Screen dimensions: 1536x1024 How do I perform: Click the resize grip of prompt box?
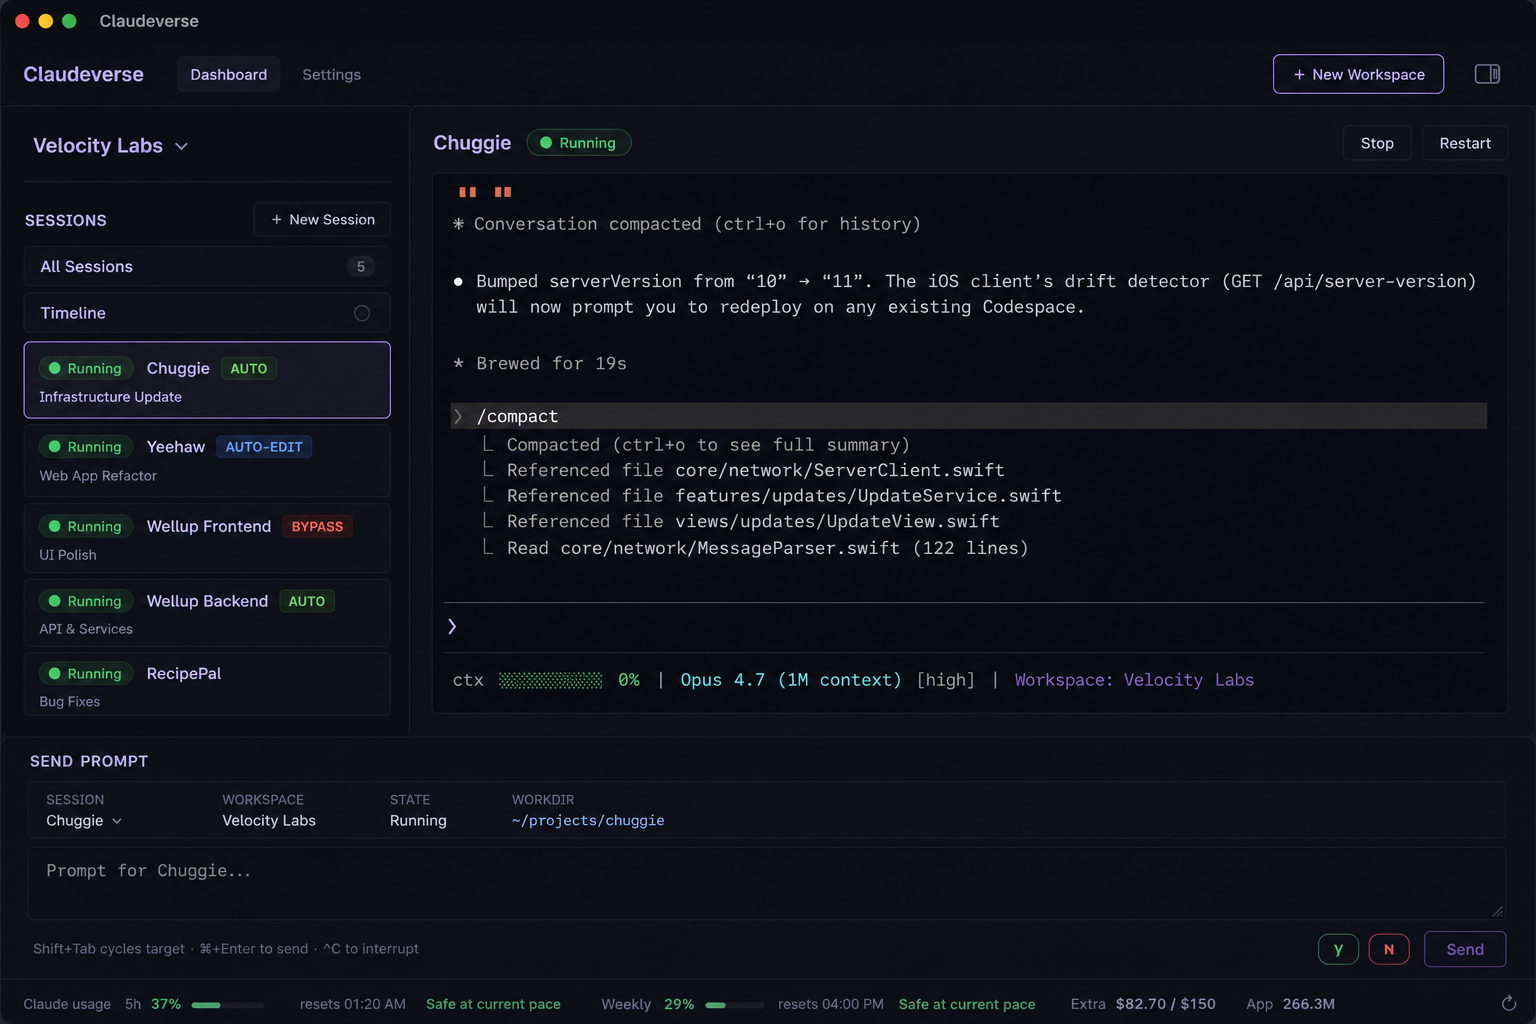1497,910
